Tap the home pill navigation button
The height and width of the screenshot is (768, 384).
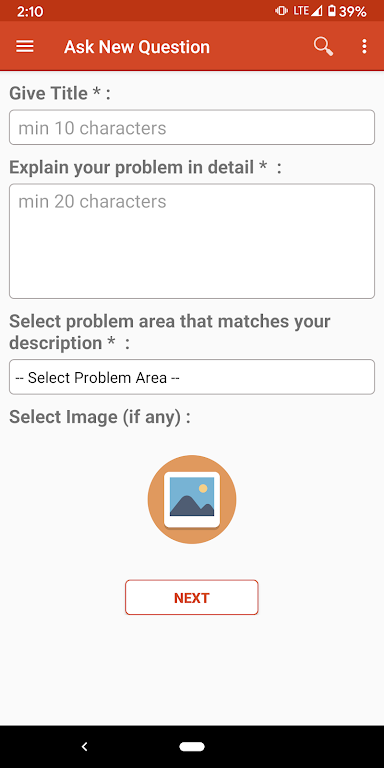(x=192, y=746)
